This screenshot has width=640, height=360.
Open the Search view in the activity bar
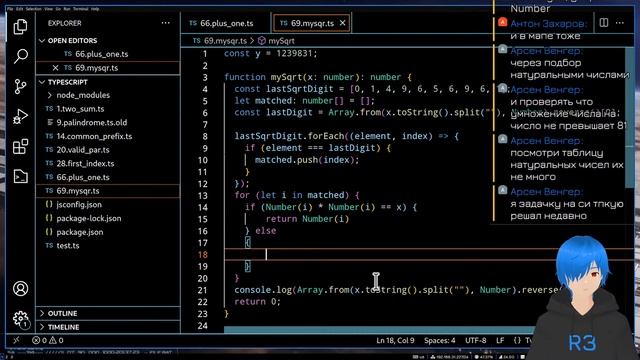20,56
